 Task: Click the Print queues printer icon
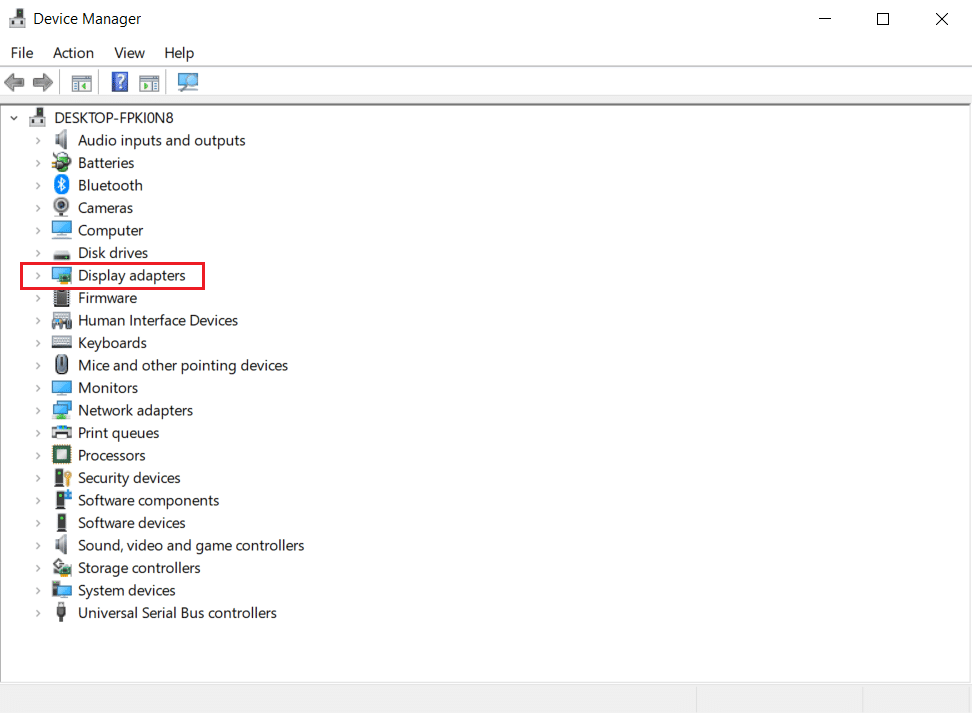point(61,432)
